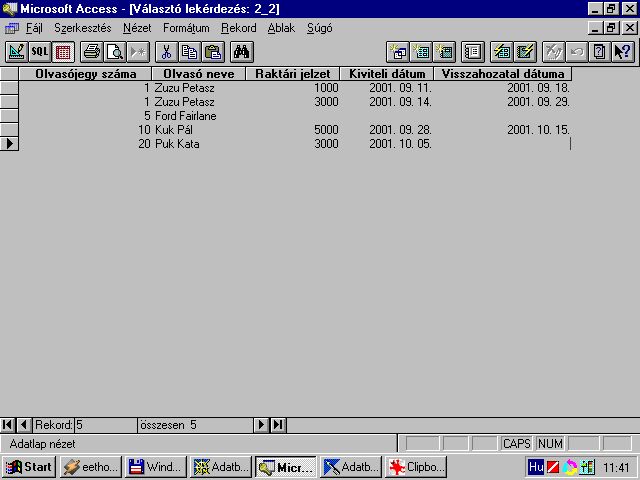Select the Raktári jelzet column header
The height and width of the screenshot is (480, 640).
pos(293,74)
